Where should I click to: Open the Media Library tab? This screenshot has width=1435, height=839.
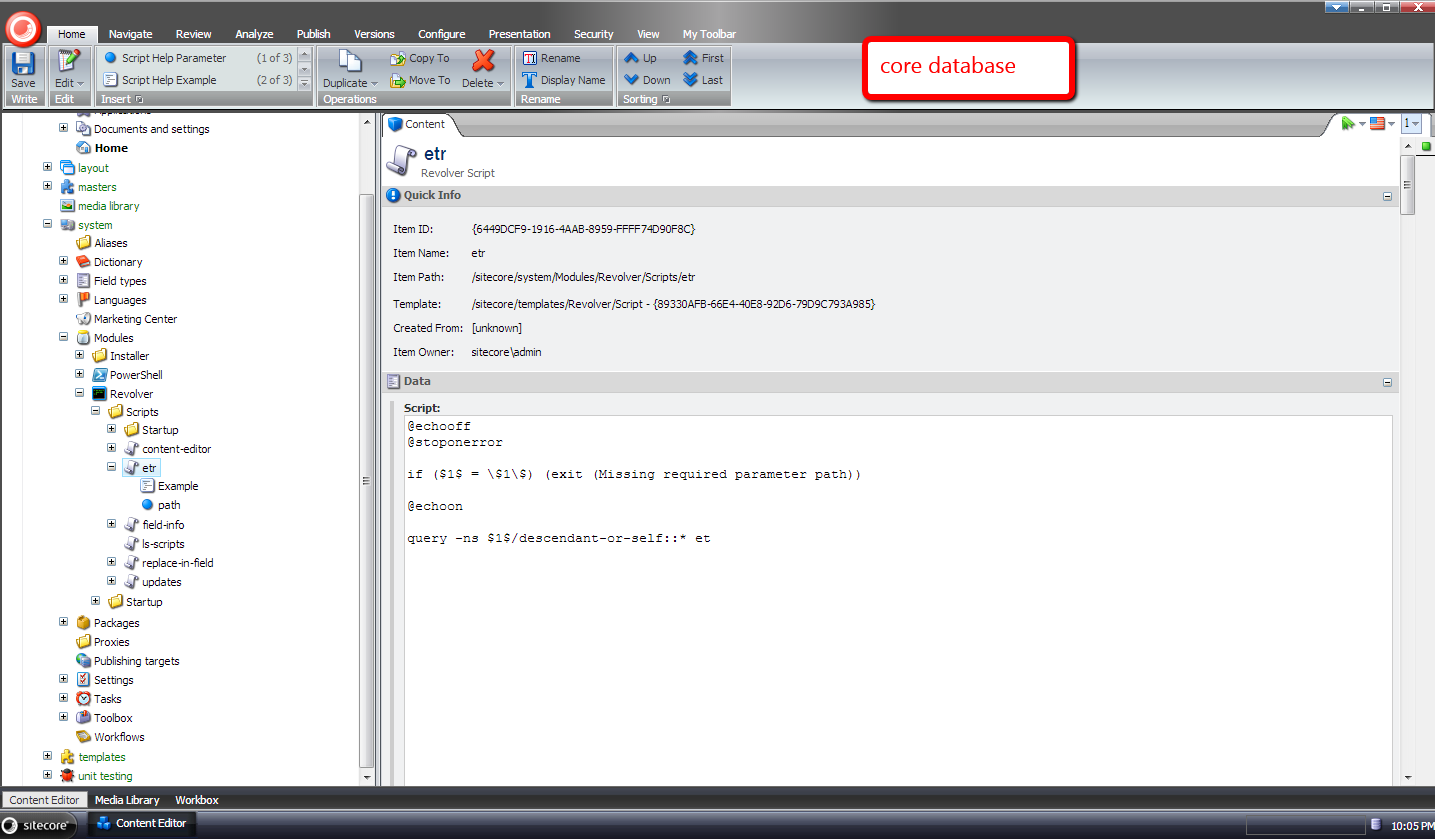pyautogui.click(x=127, y=800)
